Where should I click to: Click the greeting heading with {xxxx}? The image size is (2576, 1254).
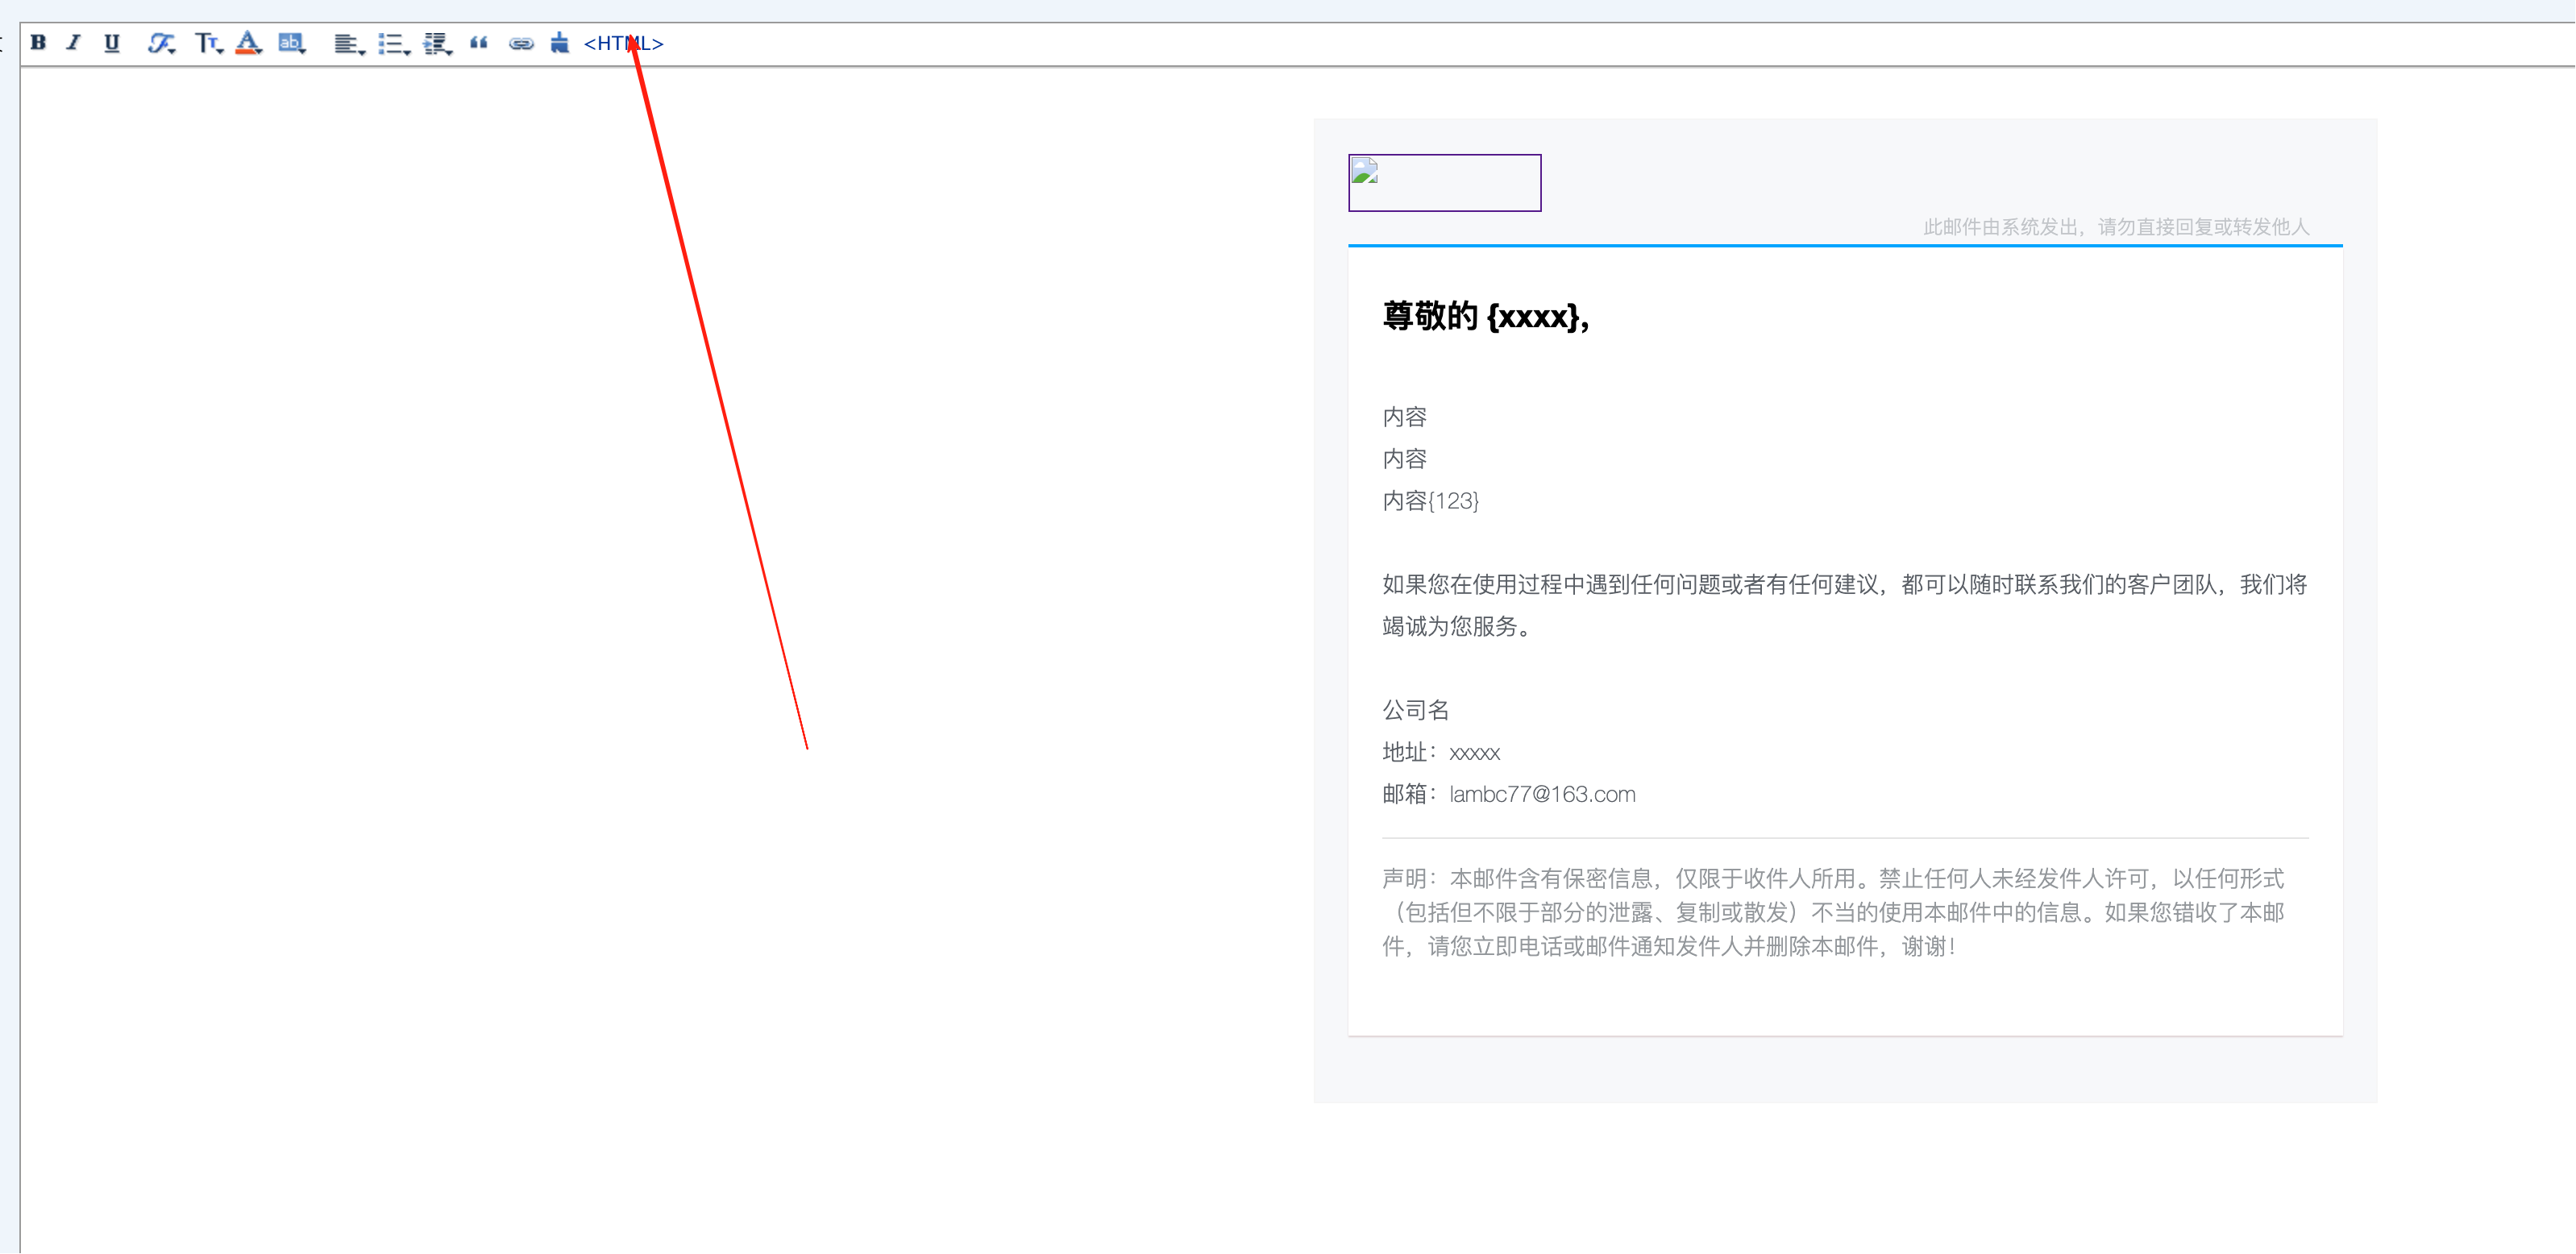coord(1486,317)
